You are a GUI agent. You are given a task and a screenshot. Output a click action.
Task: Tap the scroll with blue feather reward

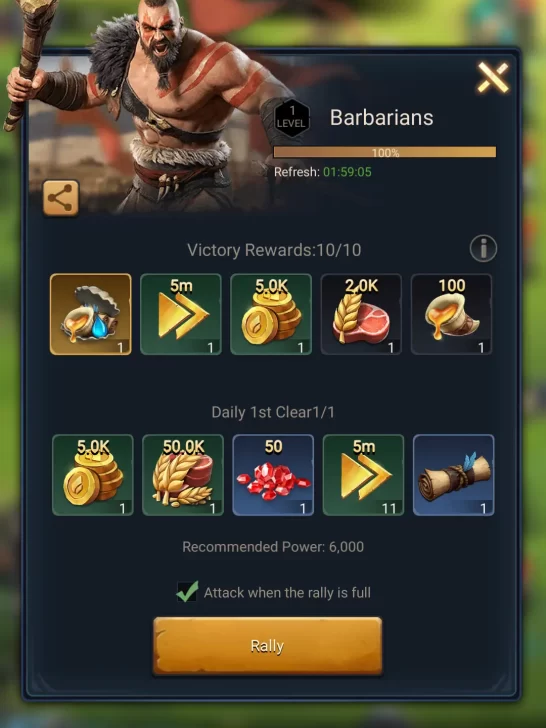click(454, 475)
